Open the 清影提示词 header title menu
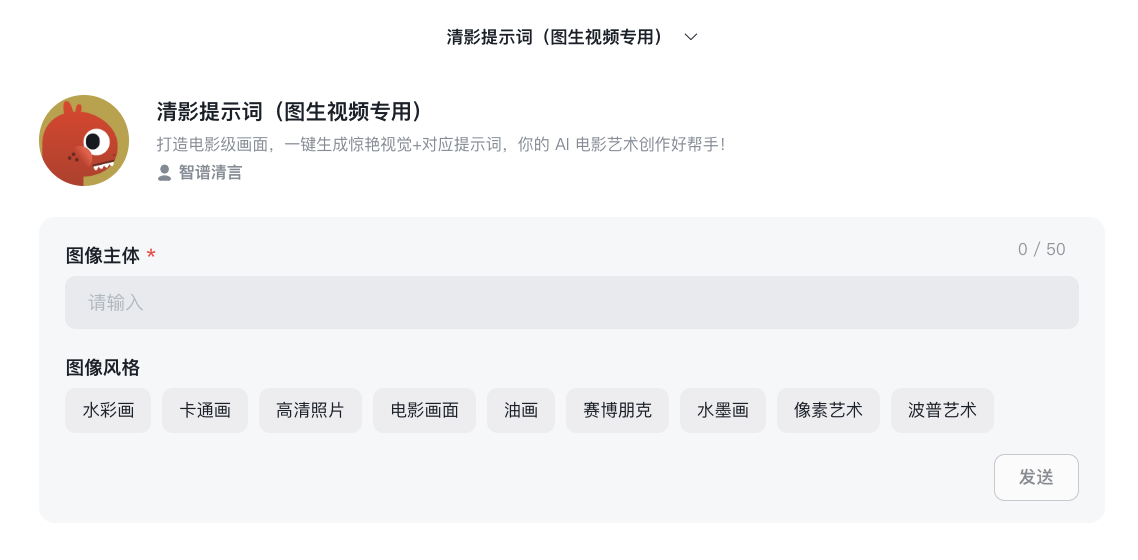The image size is (1138, 560). [x=554, y=37]
